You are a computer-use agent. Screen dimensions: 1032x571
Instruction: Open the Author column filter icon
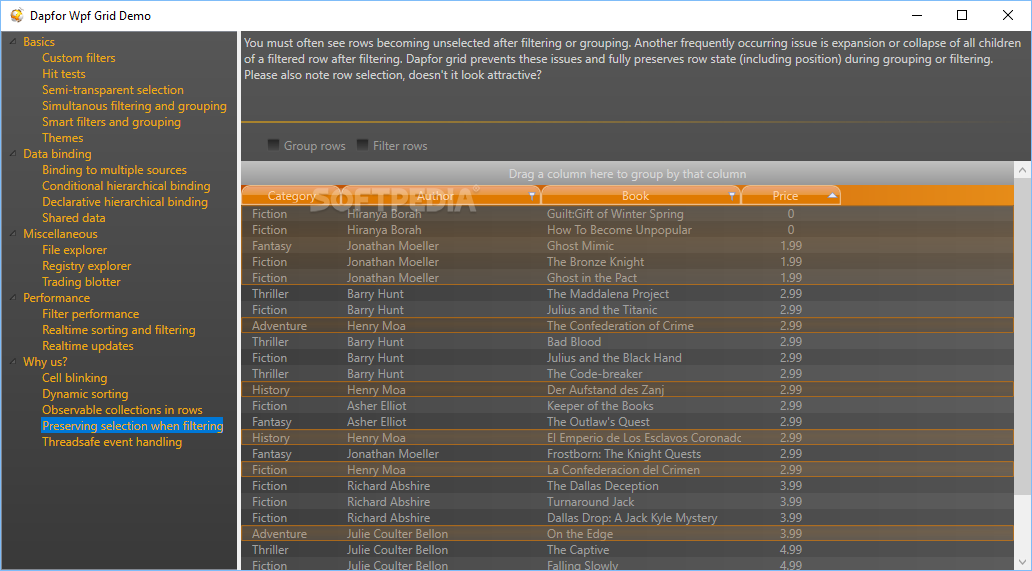click(x=532, y=196)
